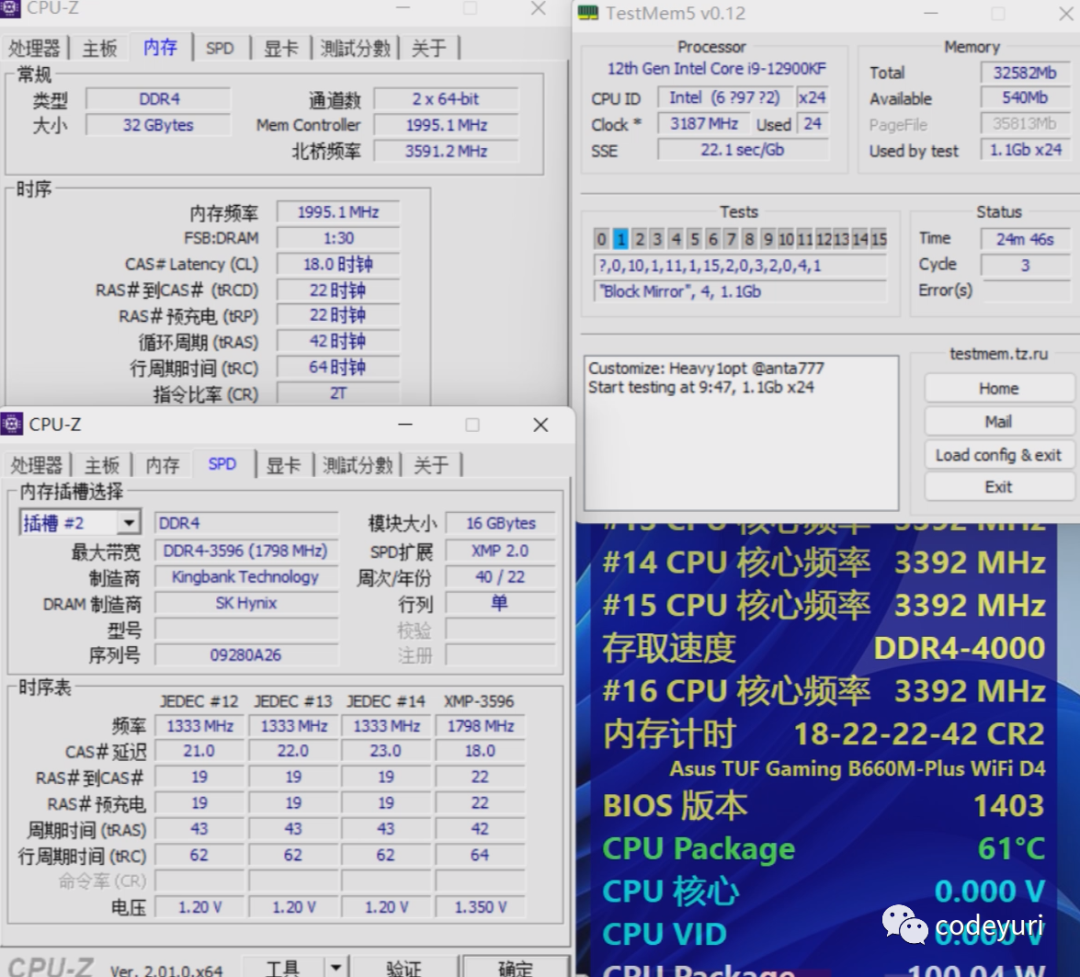This screenshot has width=1080, height=977.
Task: Click the TestMem5 chip icon in the title bar
Action: pyautogui.click(x=588, y=13)
